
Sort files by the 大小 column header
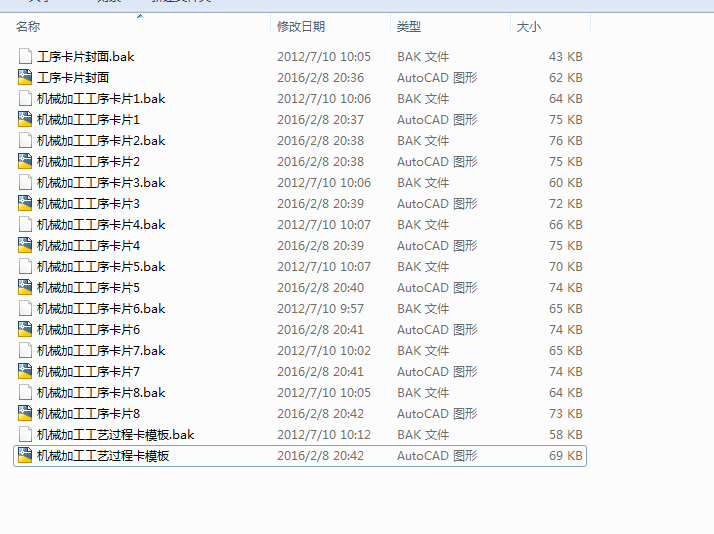[x=529, y=26]
